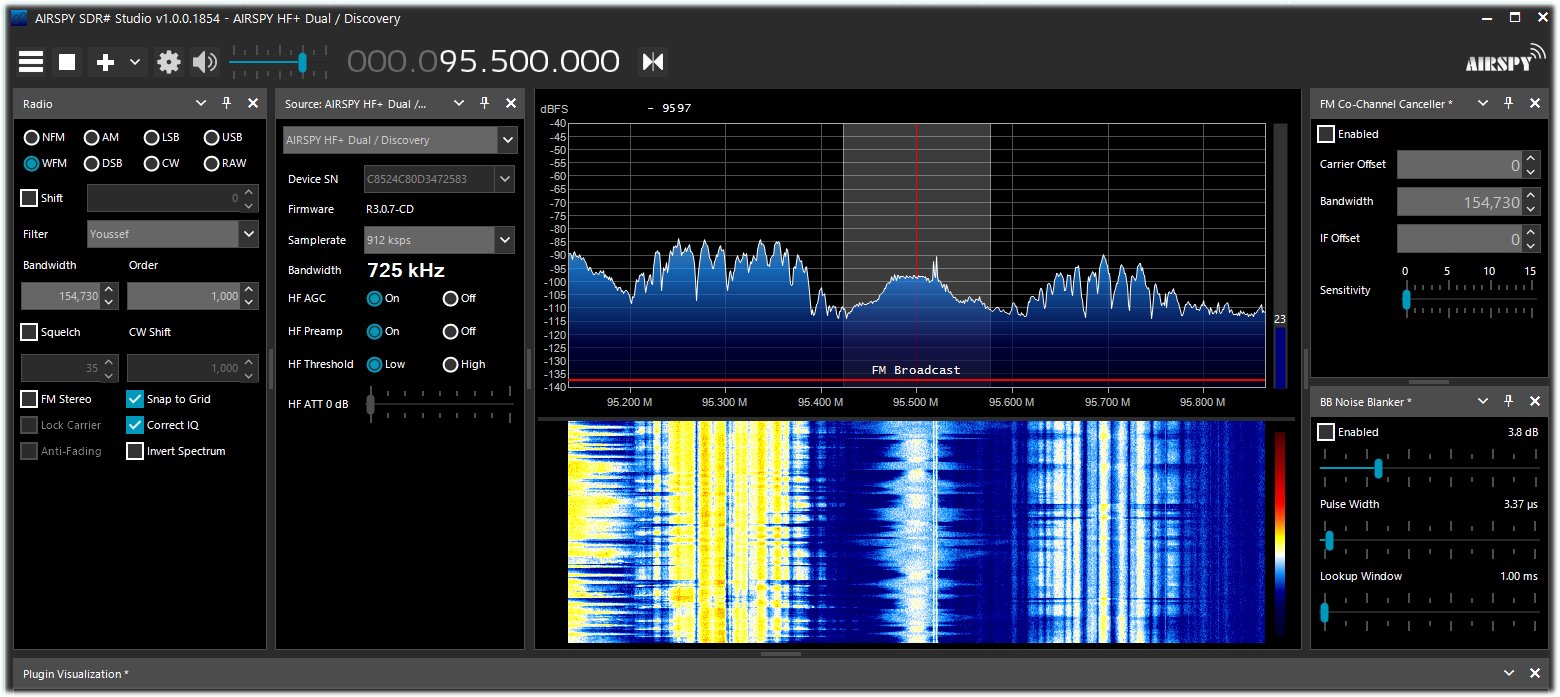Click the plus new-slice button
Screen dimensions: 1560x697
105,62
